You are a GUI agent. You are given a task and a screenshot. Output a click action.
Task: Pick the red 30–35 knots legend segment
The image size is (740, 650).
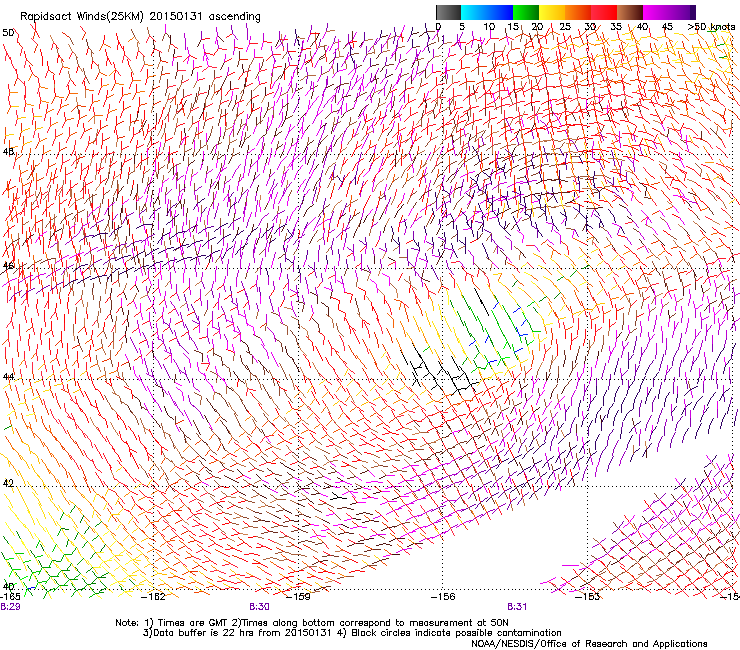[x=604, y=12]
